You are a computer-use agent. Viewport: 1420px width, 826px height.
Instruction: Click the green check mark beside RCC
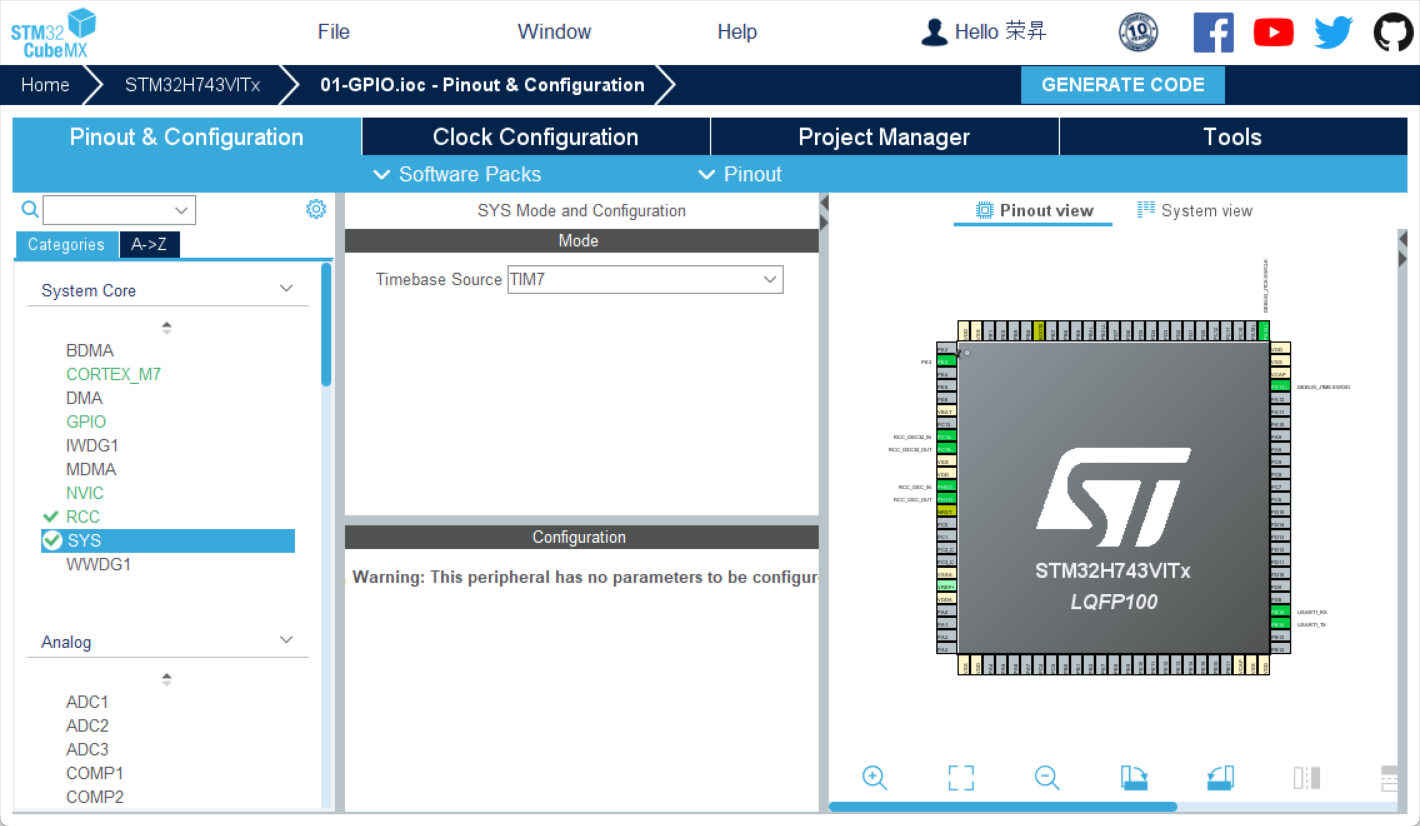pyautogui.click(x=51, y=517)
